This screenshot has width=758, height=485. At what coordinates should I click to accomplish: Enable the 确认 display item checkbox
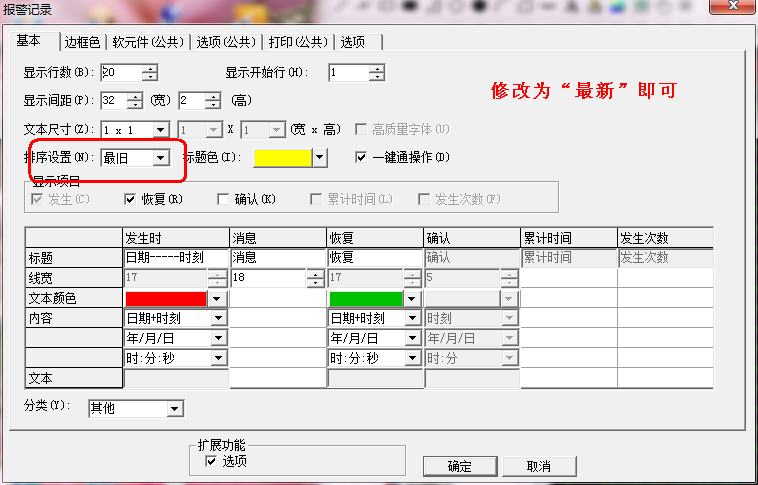coord(223,199)
